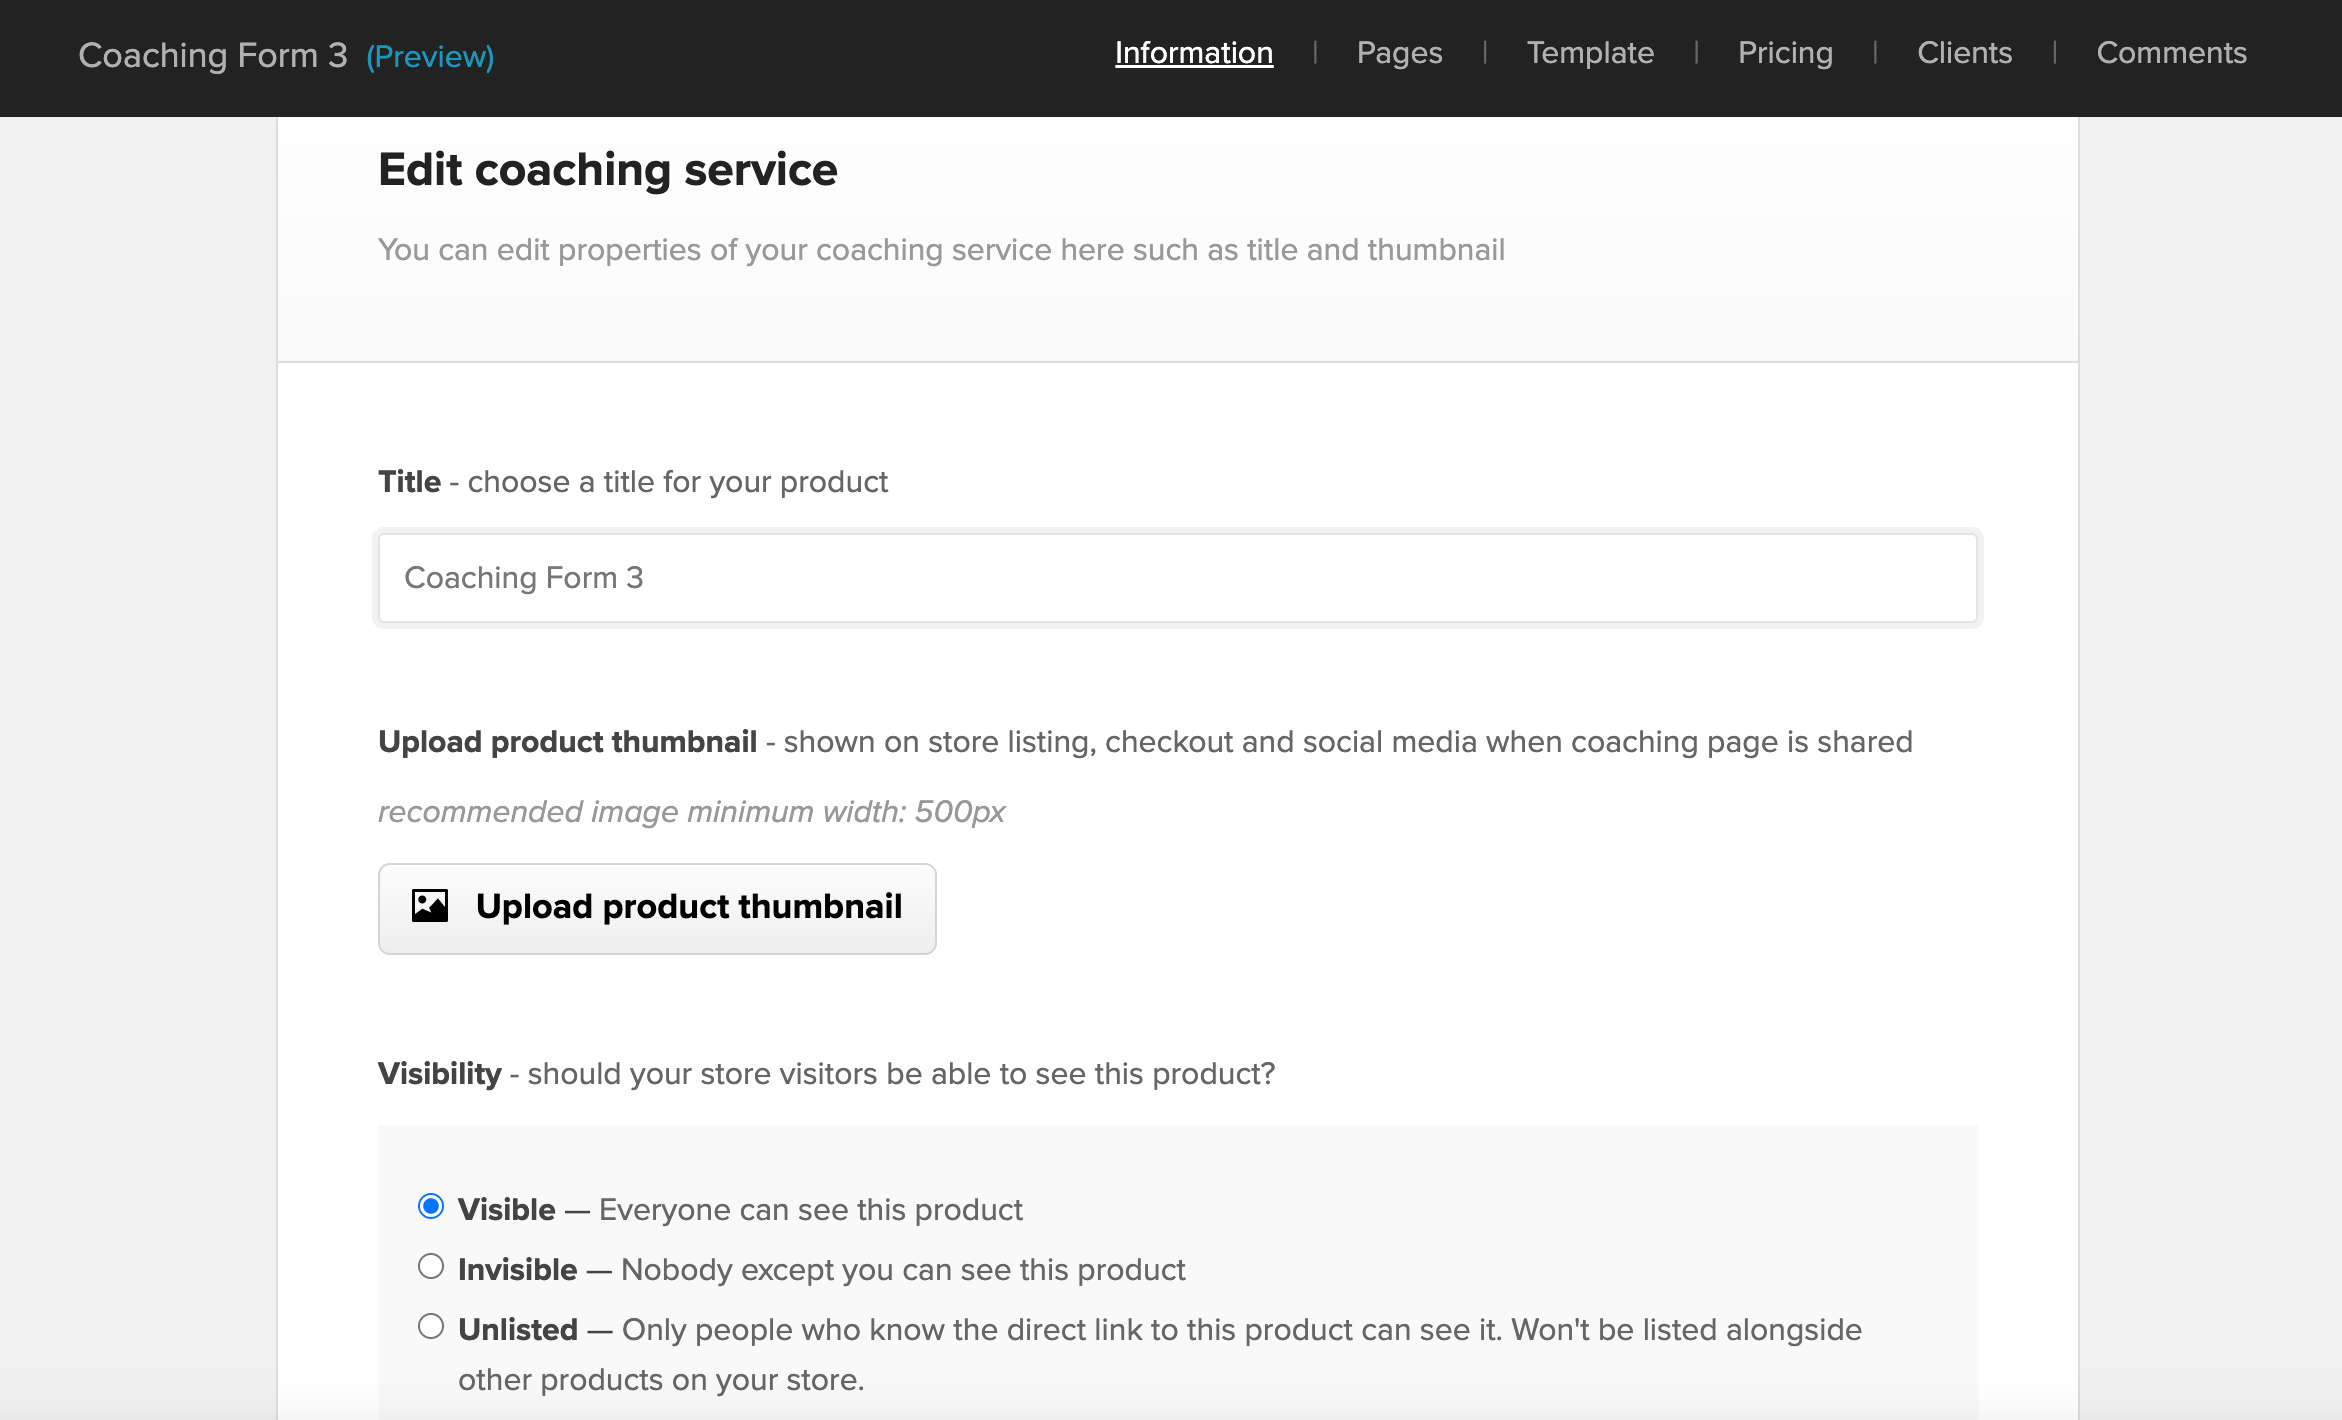Click the Preview link in header
The height and width of the screenshot is (1420, 2342).
pyautogui.click(x=430, y=57)
